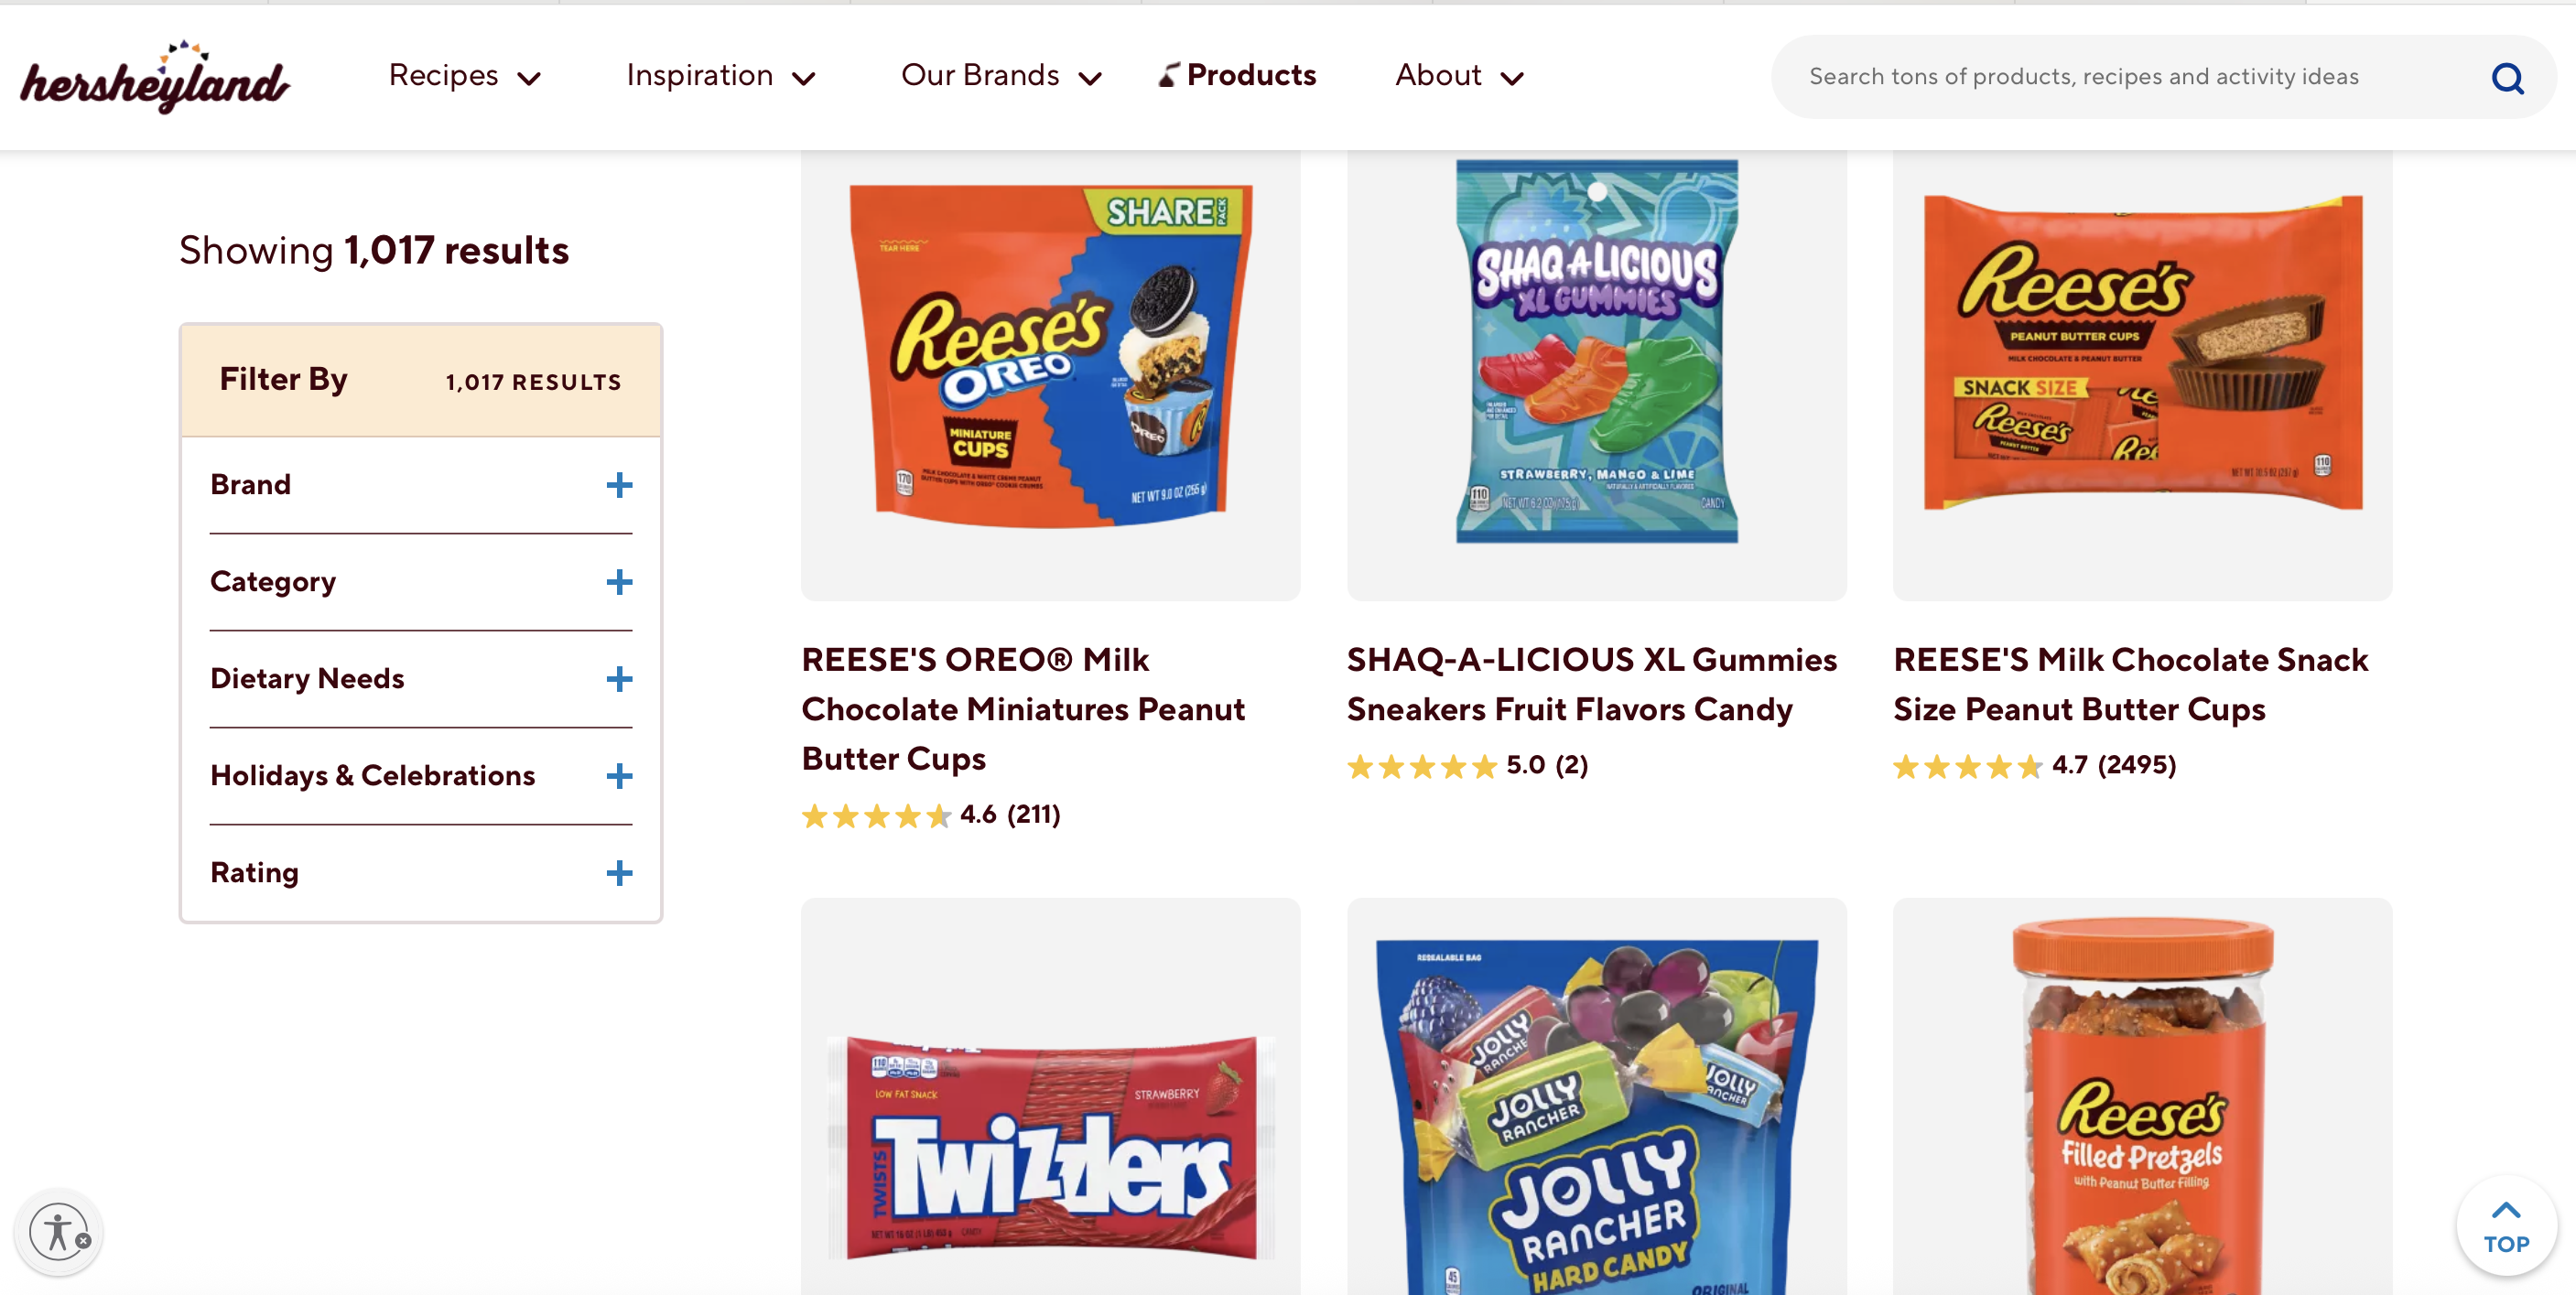This screenshot has height=1295, width=2576.
Task: Open the accessibility options icon
Action: pyautogui.click(x=58, y=1231)
